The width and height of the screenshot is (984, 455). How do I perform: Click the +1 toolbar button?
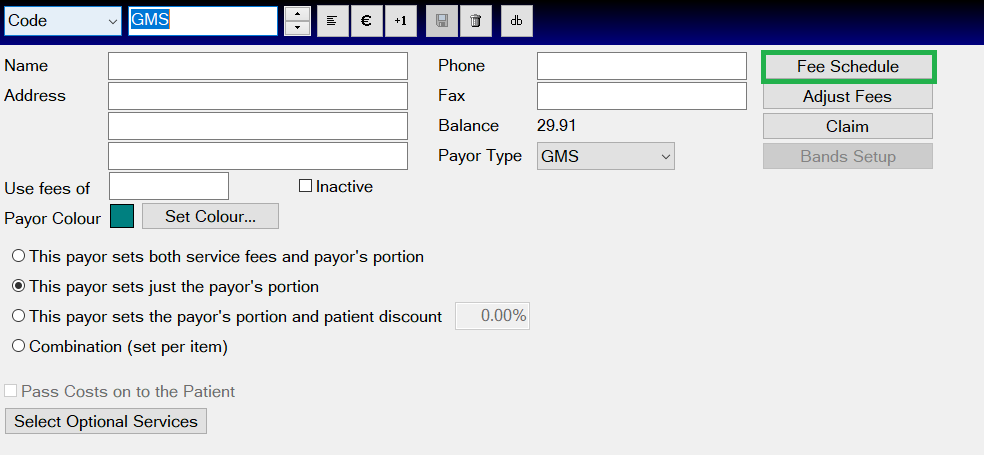click(x=400, y=21)
